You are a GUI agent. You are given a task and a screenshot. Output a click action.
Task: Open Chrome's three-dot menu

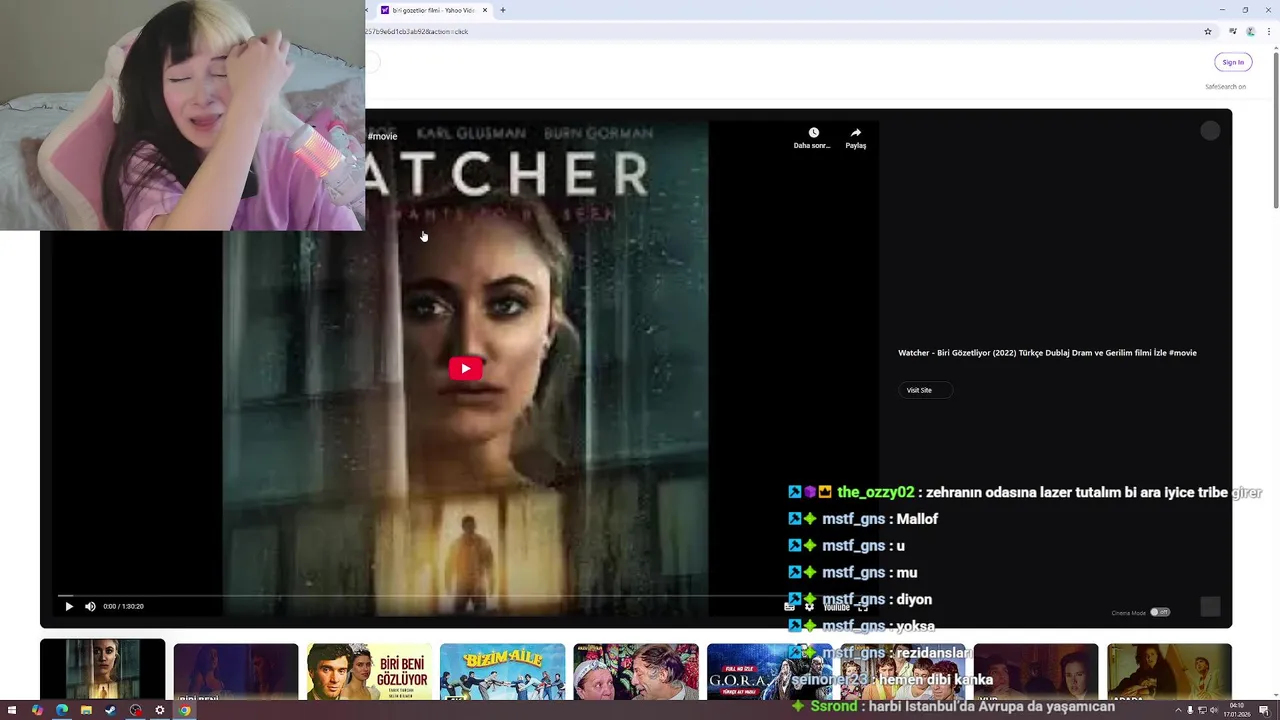pos(1267,31)
